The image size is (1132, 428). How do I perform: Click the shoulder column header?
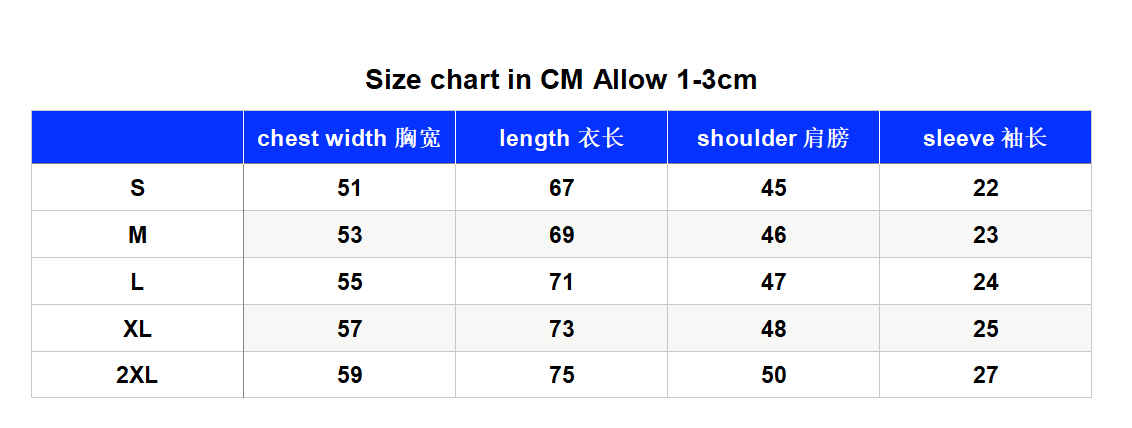[x=773, y=138]
